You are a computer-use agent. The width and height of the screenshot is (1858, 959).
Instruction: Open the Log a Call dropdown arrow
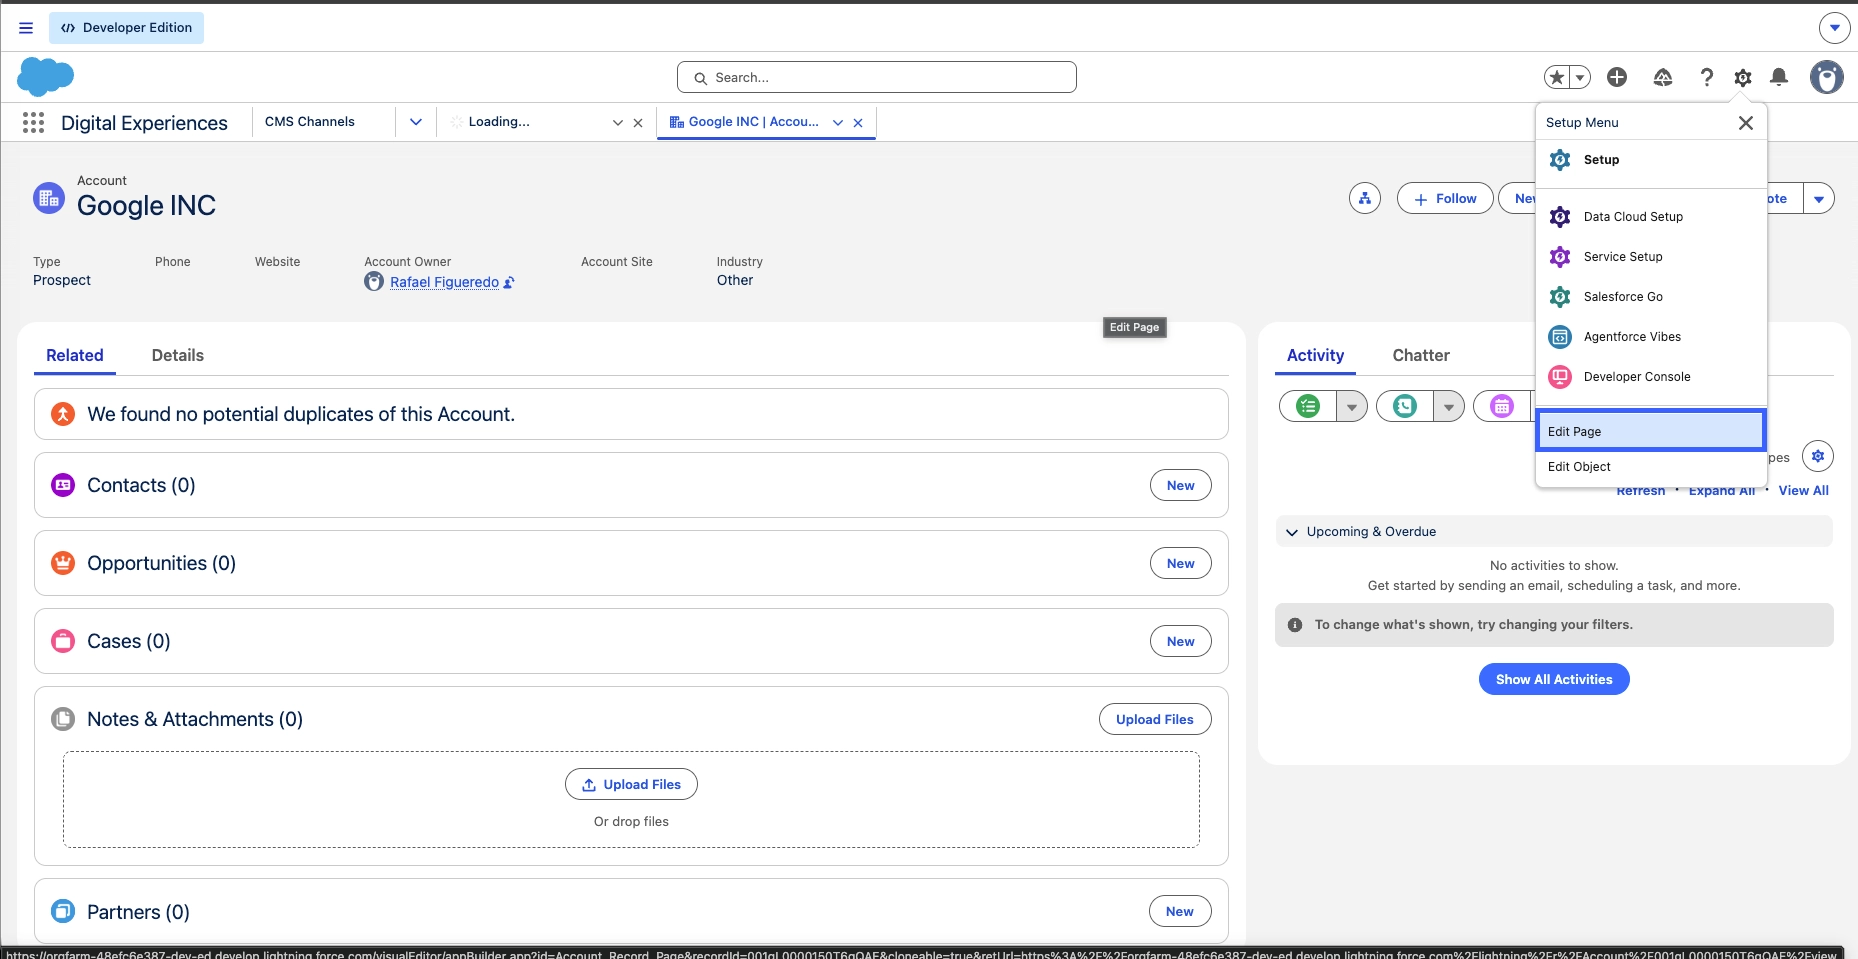[1449, 406]
